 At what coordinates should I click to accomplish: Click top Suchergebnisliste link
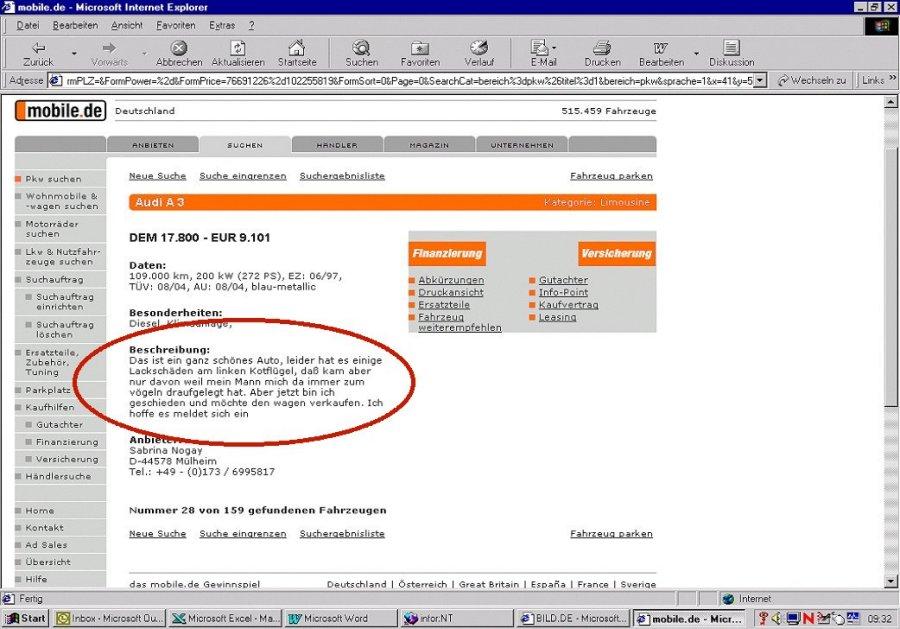coord(342,176)
